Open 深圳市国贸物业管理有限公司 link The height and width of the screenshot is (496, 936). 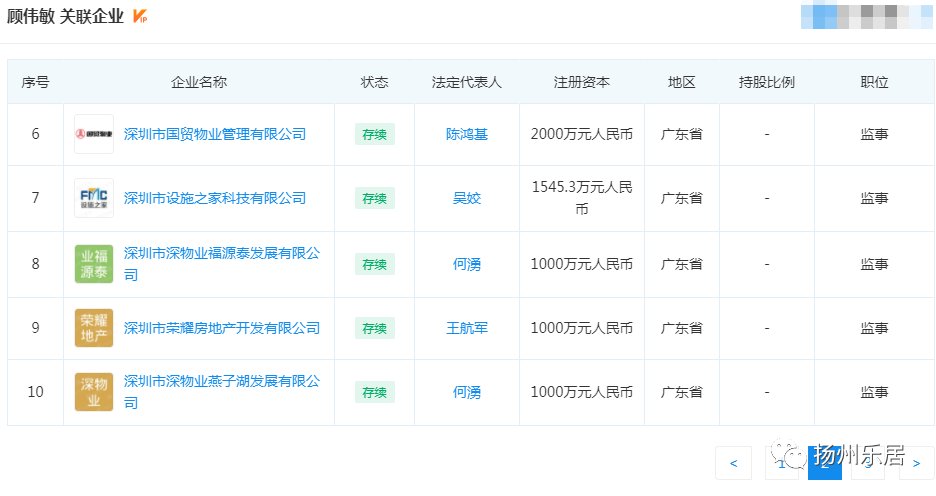(x=215, y=134)
